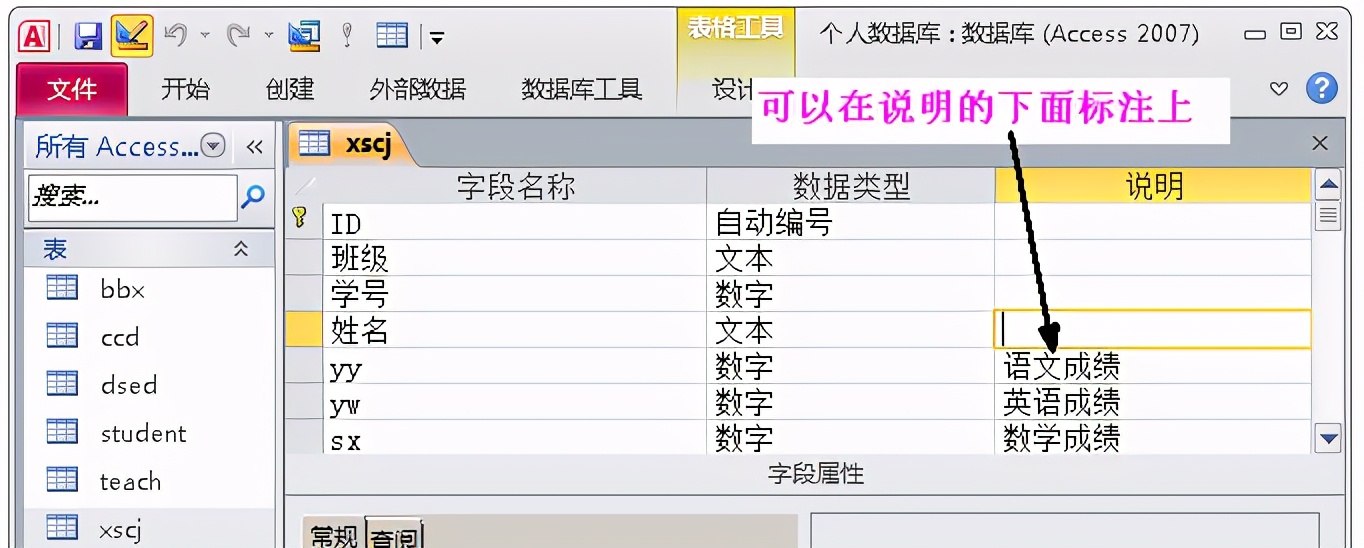Select the 表格工具 contextual tab
Screen dimensions: 1364x548
pyautogui.click(x=735, y=28)
